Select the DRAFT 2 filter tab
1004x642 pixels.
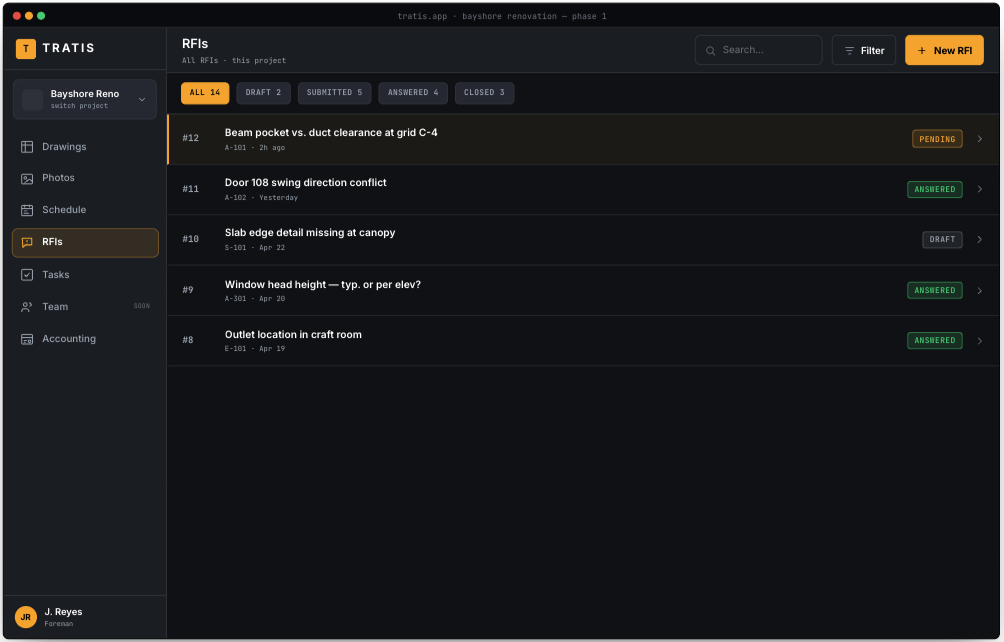coord(263,93)
